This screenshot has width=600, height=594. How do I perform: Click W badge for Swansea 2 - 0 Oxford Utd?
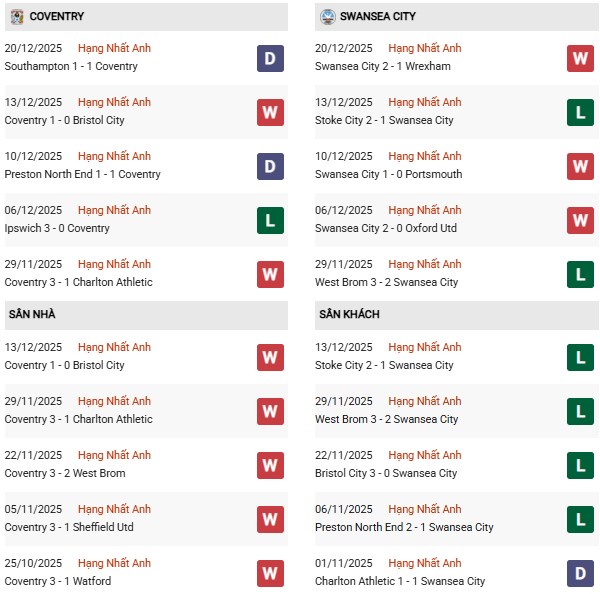(581, 220)
